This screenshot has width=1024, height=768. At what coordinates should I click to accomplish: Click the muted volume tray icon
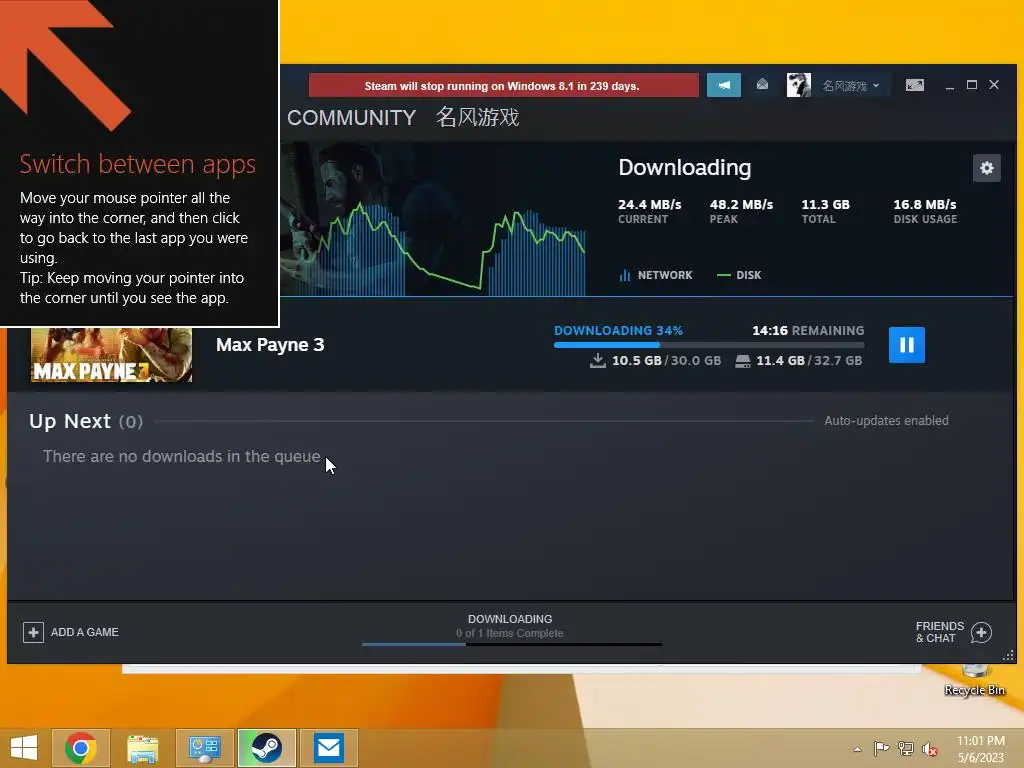point(930,749)
